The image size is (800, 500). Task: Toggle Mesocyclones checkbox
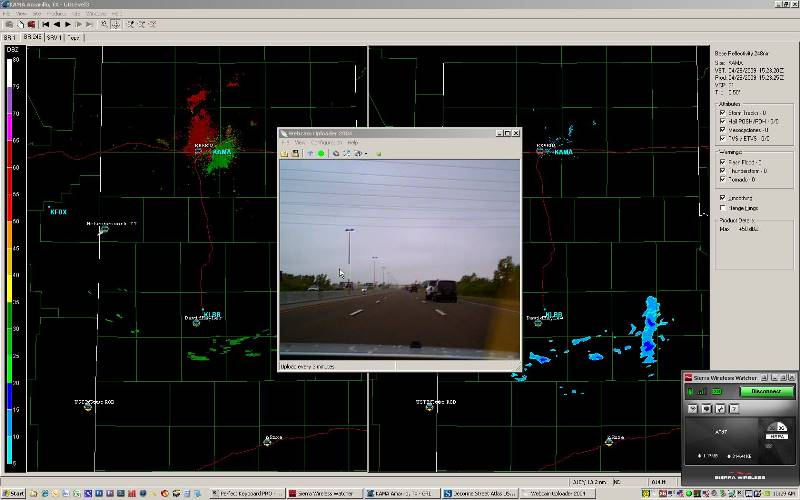click(722, 130)
